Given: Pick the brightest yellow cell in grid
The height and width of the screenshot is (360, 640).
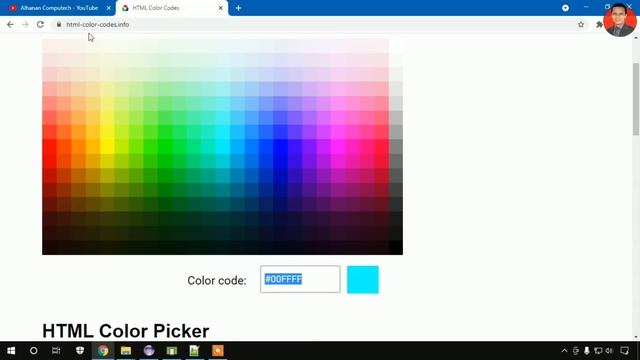Looking at the screenshot, I should [x=107, y=146].
